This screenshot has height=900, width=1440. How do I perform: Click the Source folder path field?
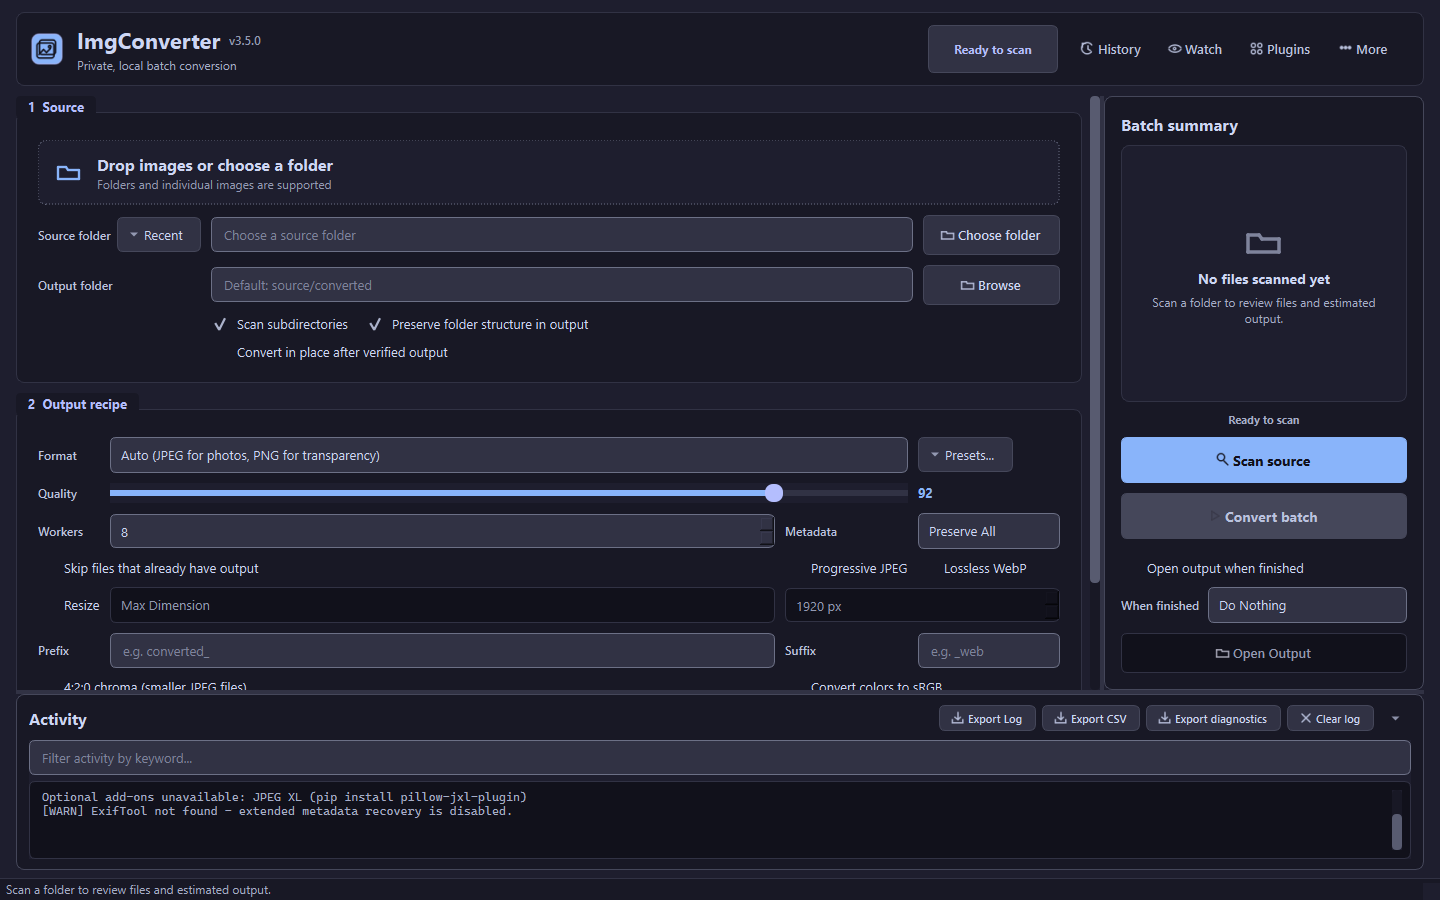[x=561, y=235]
